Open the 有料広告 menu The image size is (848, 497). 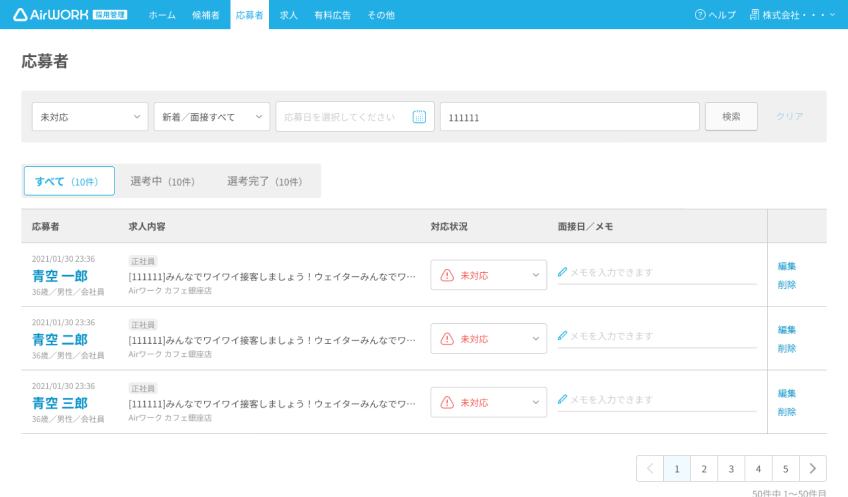point(332,15)
